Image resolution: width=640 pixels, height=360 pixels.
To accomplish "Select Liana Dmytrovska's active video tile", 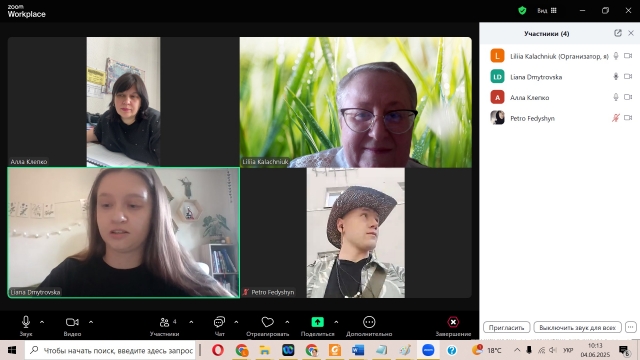I will [124, 233].
